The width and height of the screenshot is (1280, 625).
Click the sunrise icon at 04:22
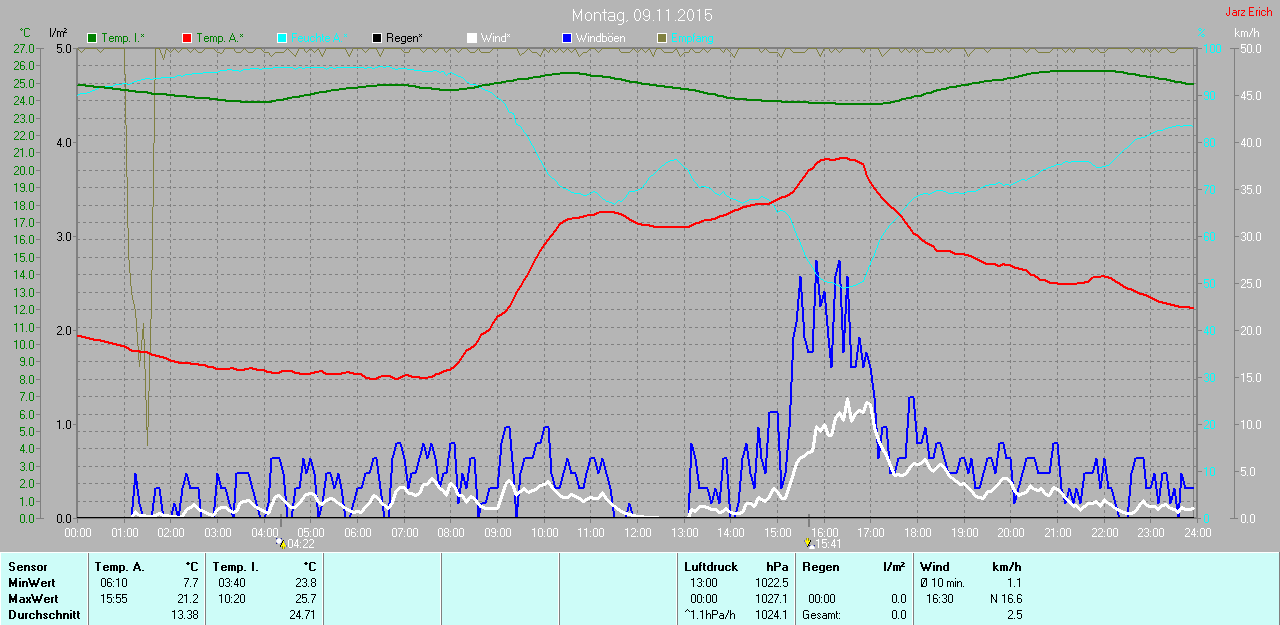[281, 543]
